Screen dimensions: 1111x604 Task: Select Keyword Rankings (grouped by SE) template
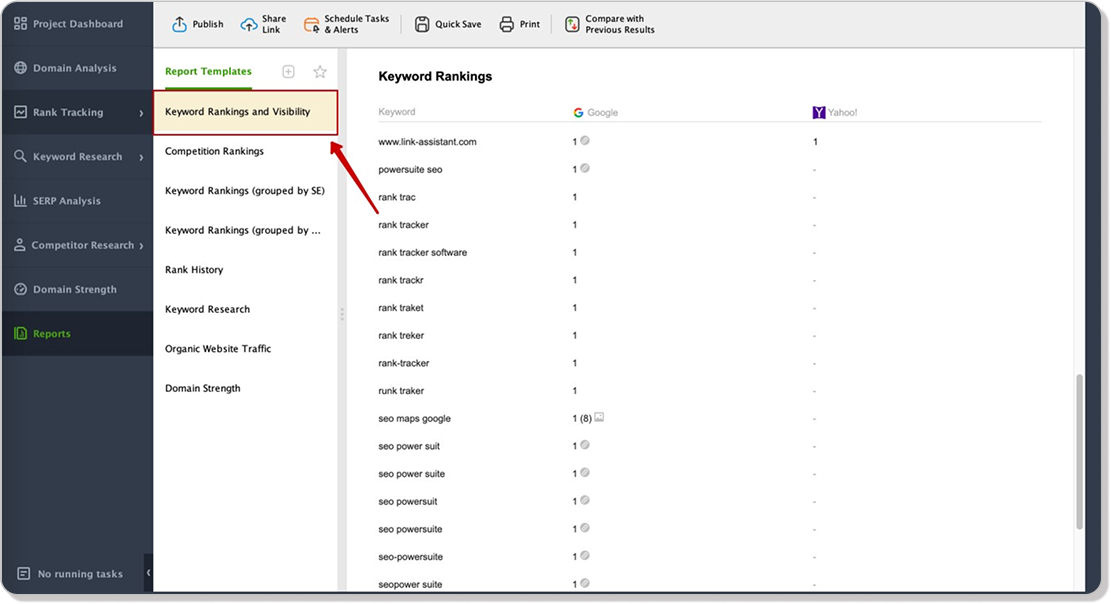(244, 191)
